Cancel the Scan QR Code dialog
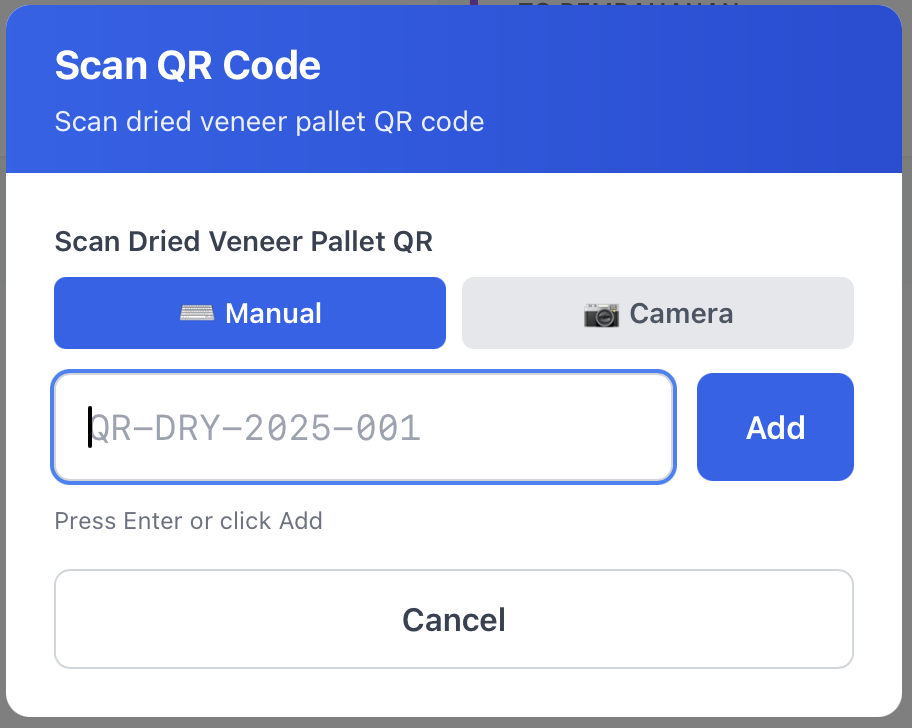 [453, 619]
